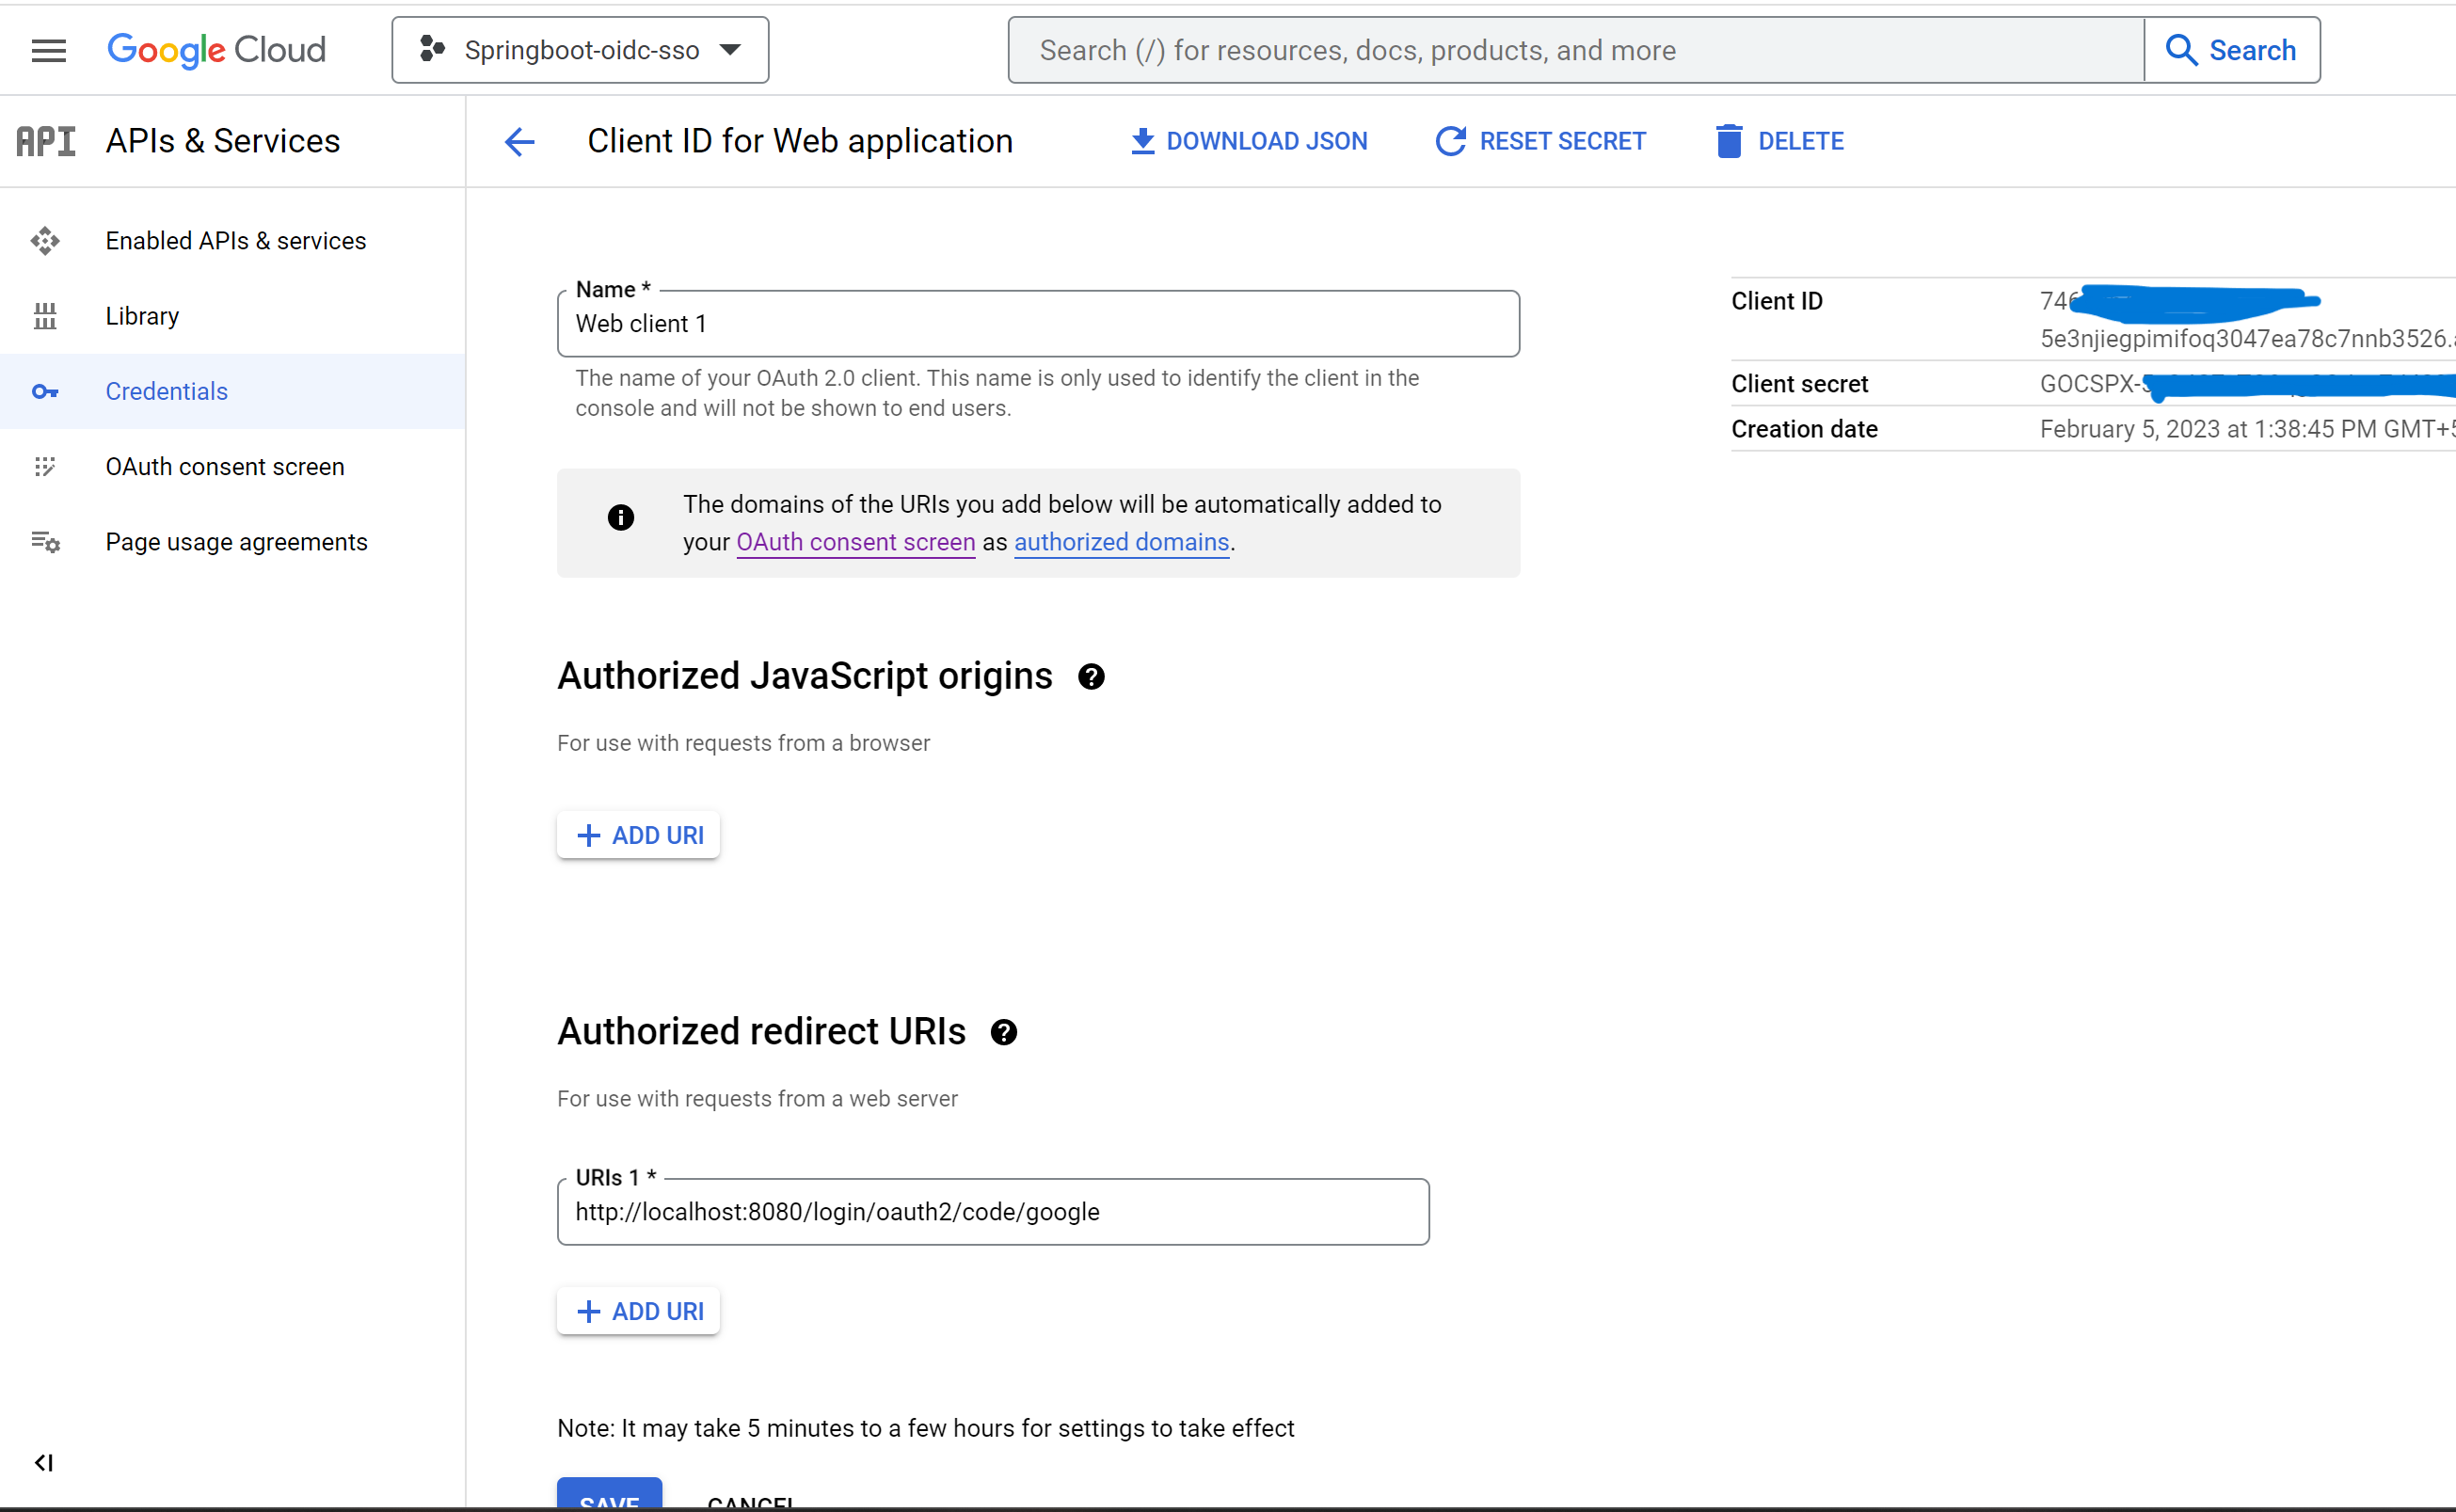This screenshot has height=1512, width=2456.
Task: Click ADD URI for JavaScript origins
Action: coord(639,835)
